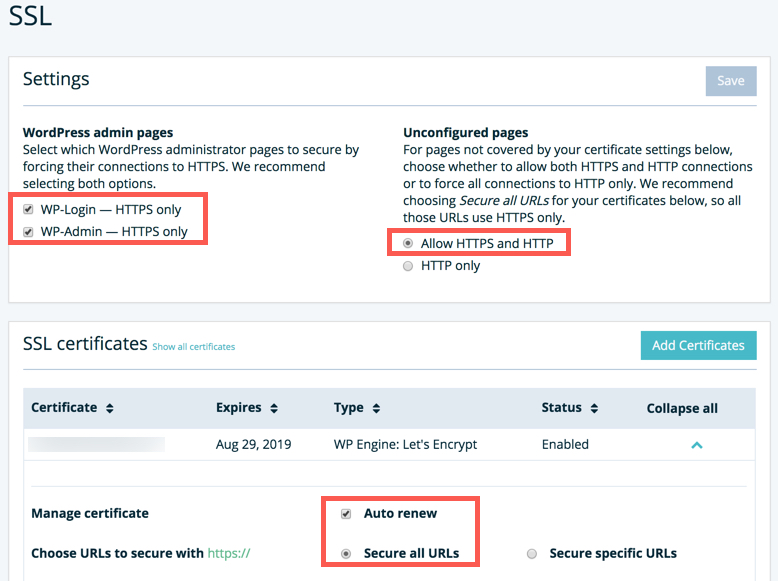Click Collapse all in table header
The width and height of the screenshot is (778, 581).
point(682,408)
